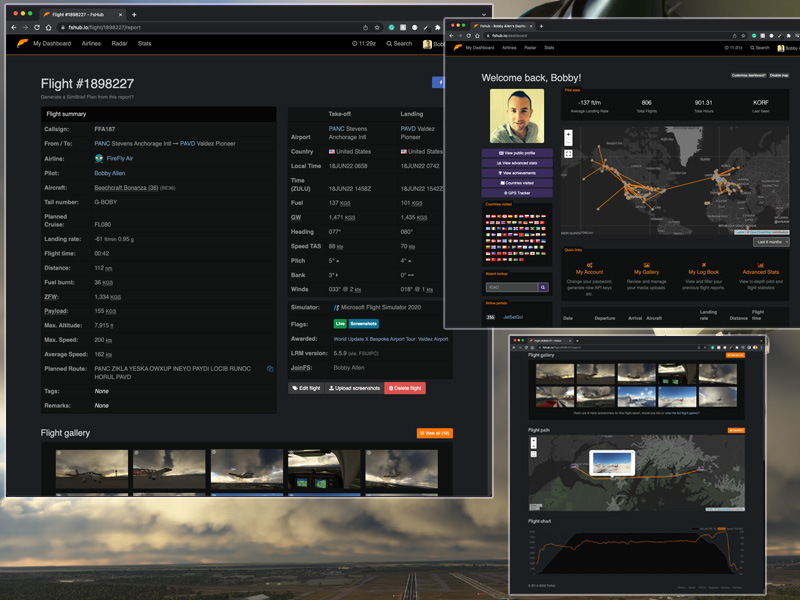The height and width of the screenshot is (600, 800).
Task: Toggle fullscreen on the Flight path map
Action: tap(534, 454)
